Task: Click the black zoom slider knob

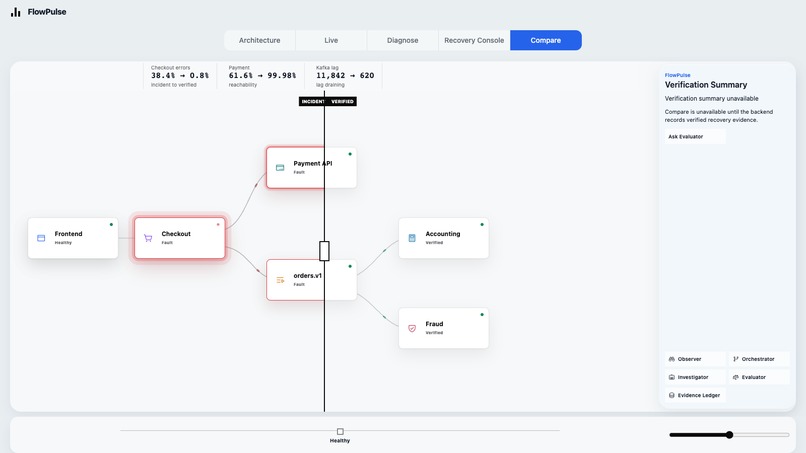Action: (729, 434)
